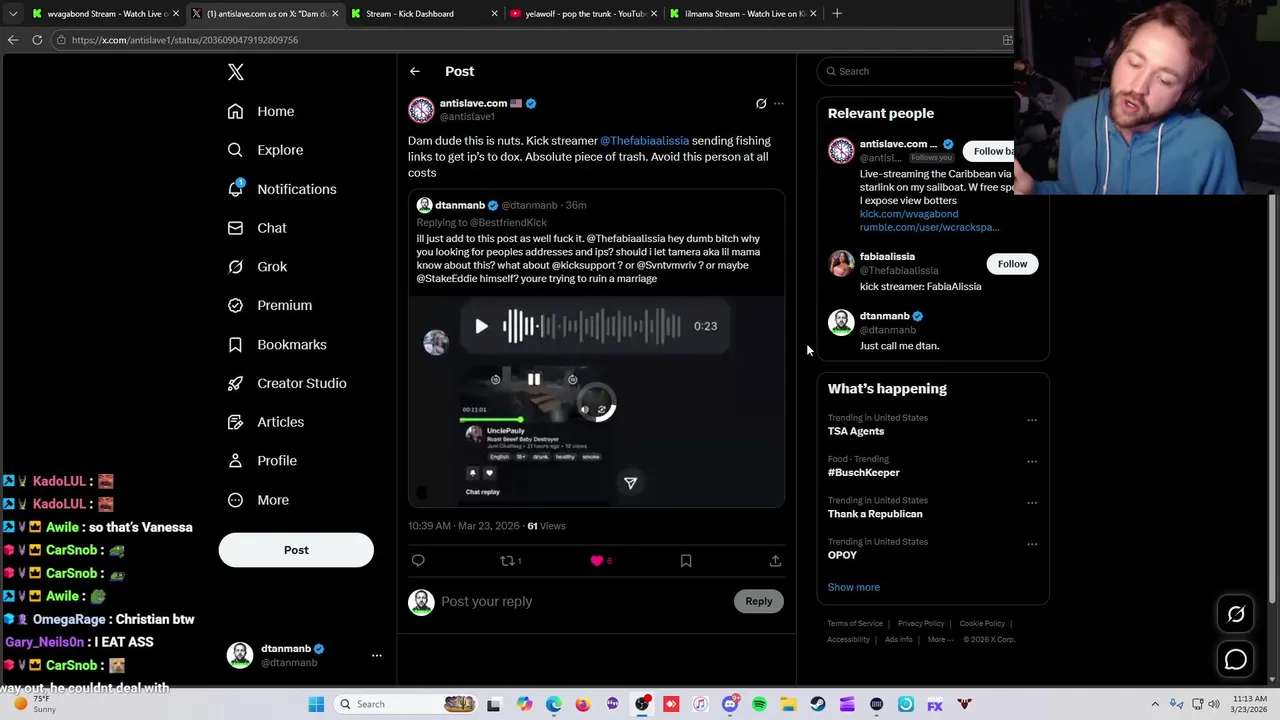Open Grok in the sidebar
The height and width of the screenshot is (720, 1280).
tap(257, 267)
